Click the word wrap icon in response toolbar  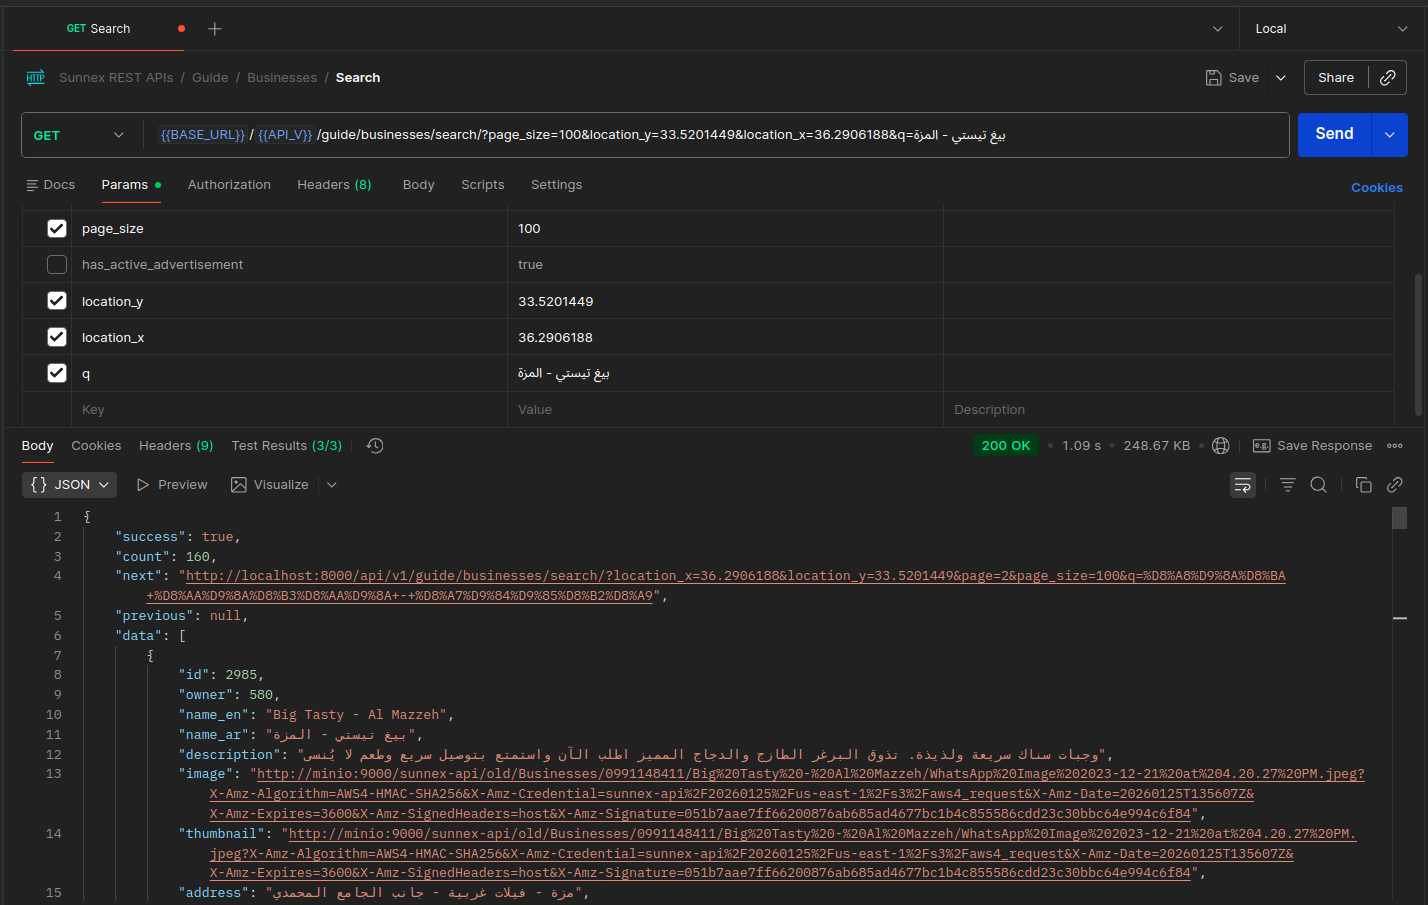(1242, 485)
